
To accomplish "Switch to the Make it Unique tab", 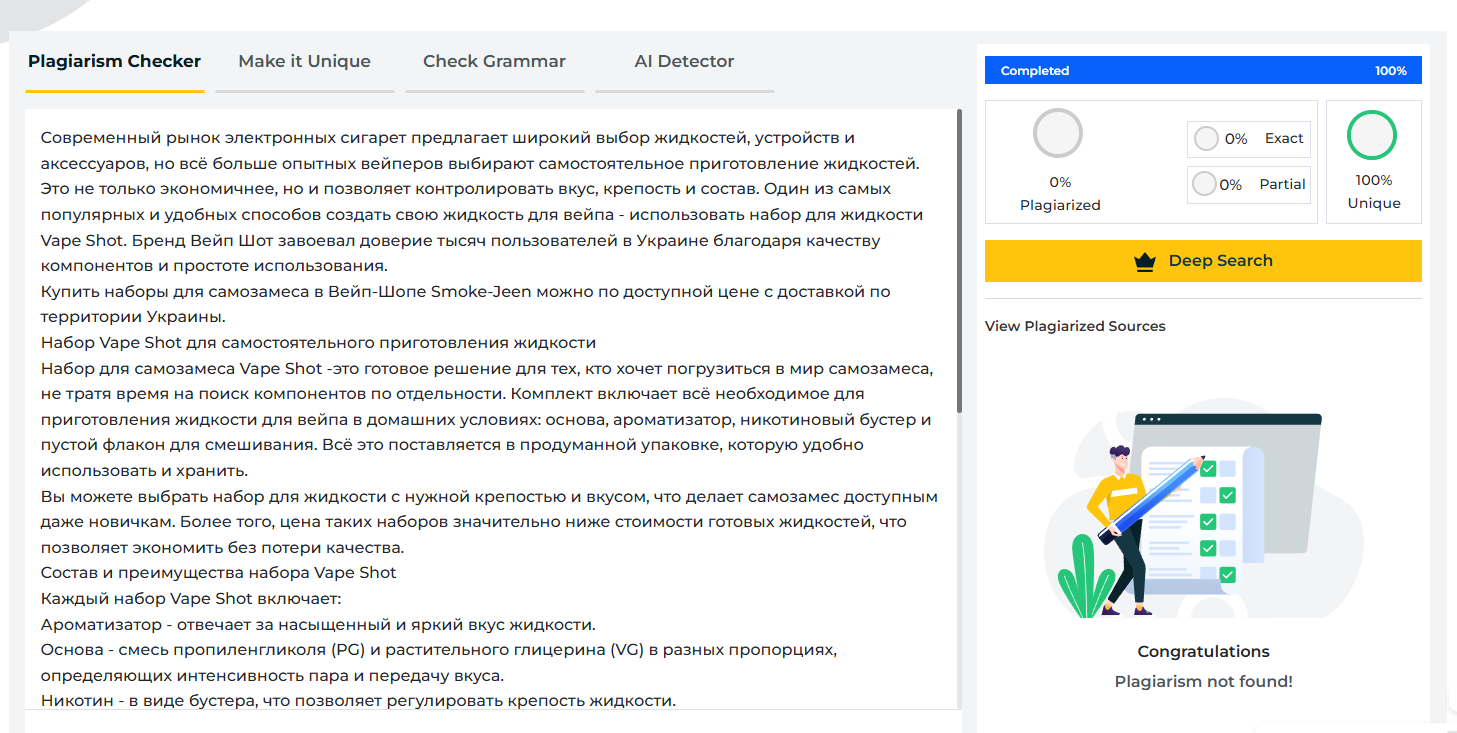I will pyautogui.click(x=304, y=62).
